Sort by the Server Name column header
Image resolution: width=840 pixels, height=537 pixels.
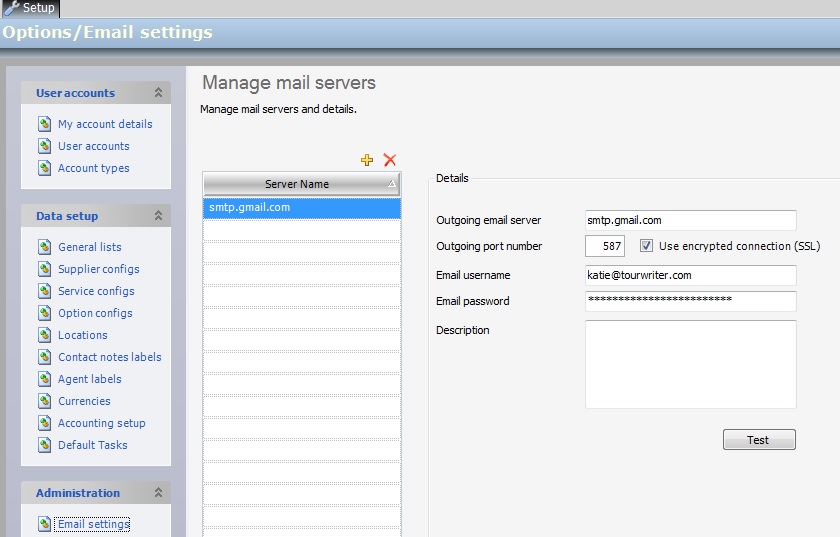pos(297,184)
